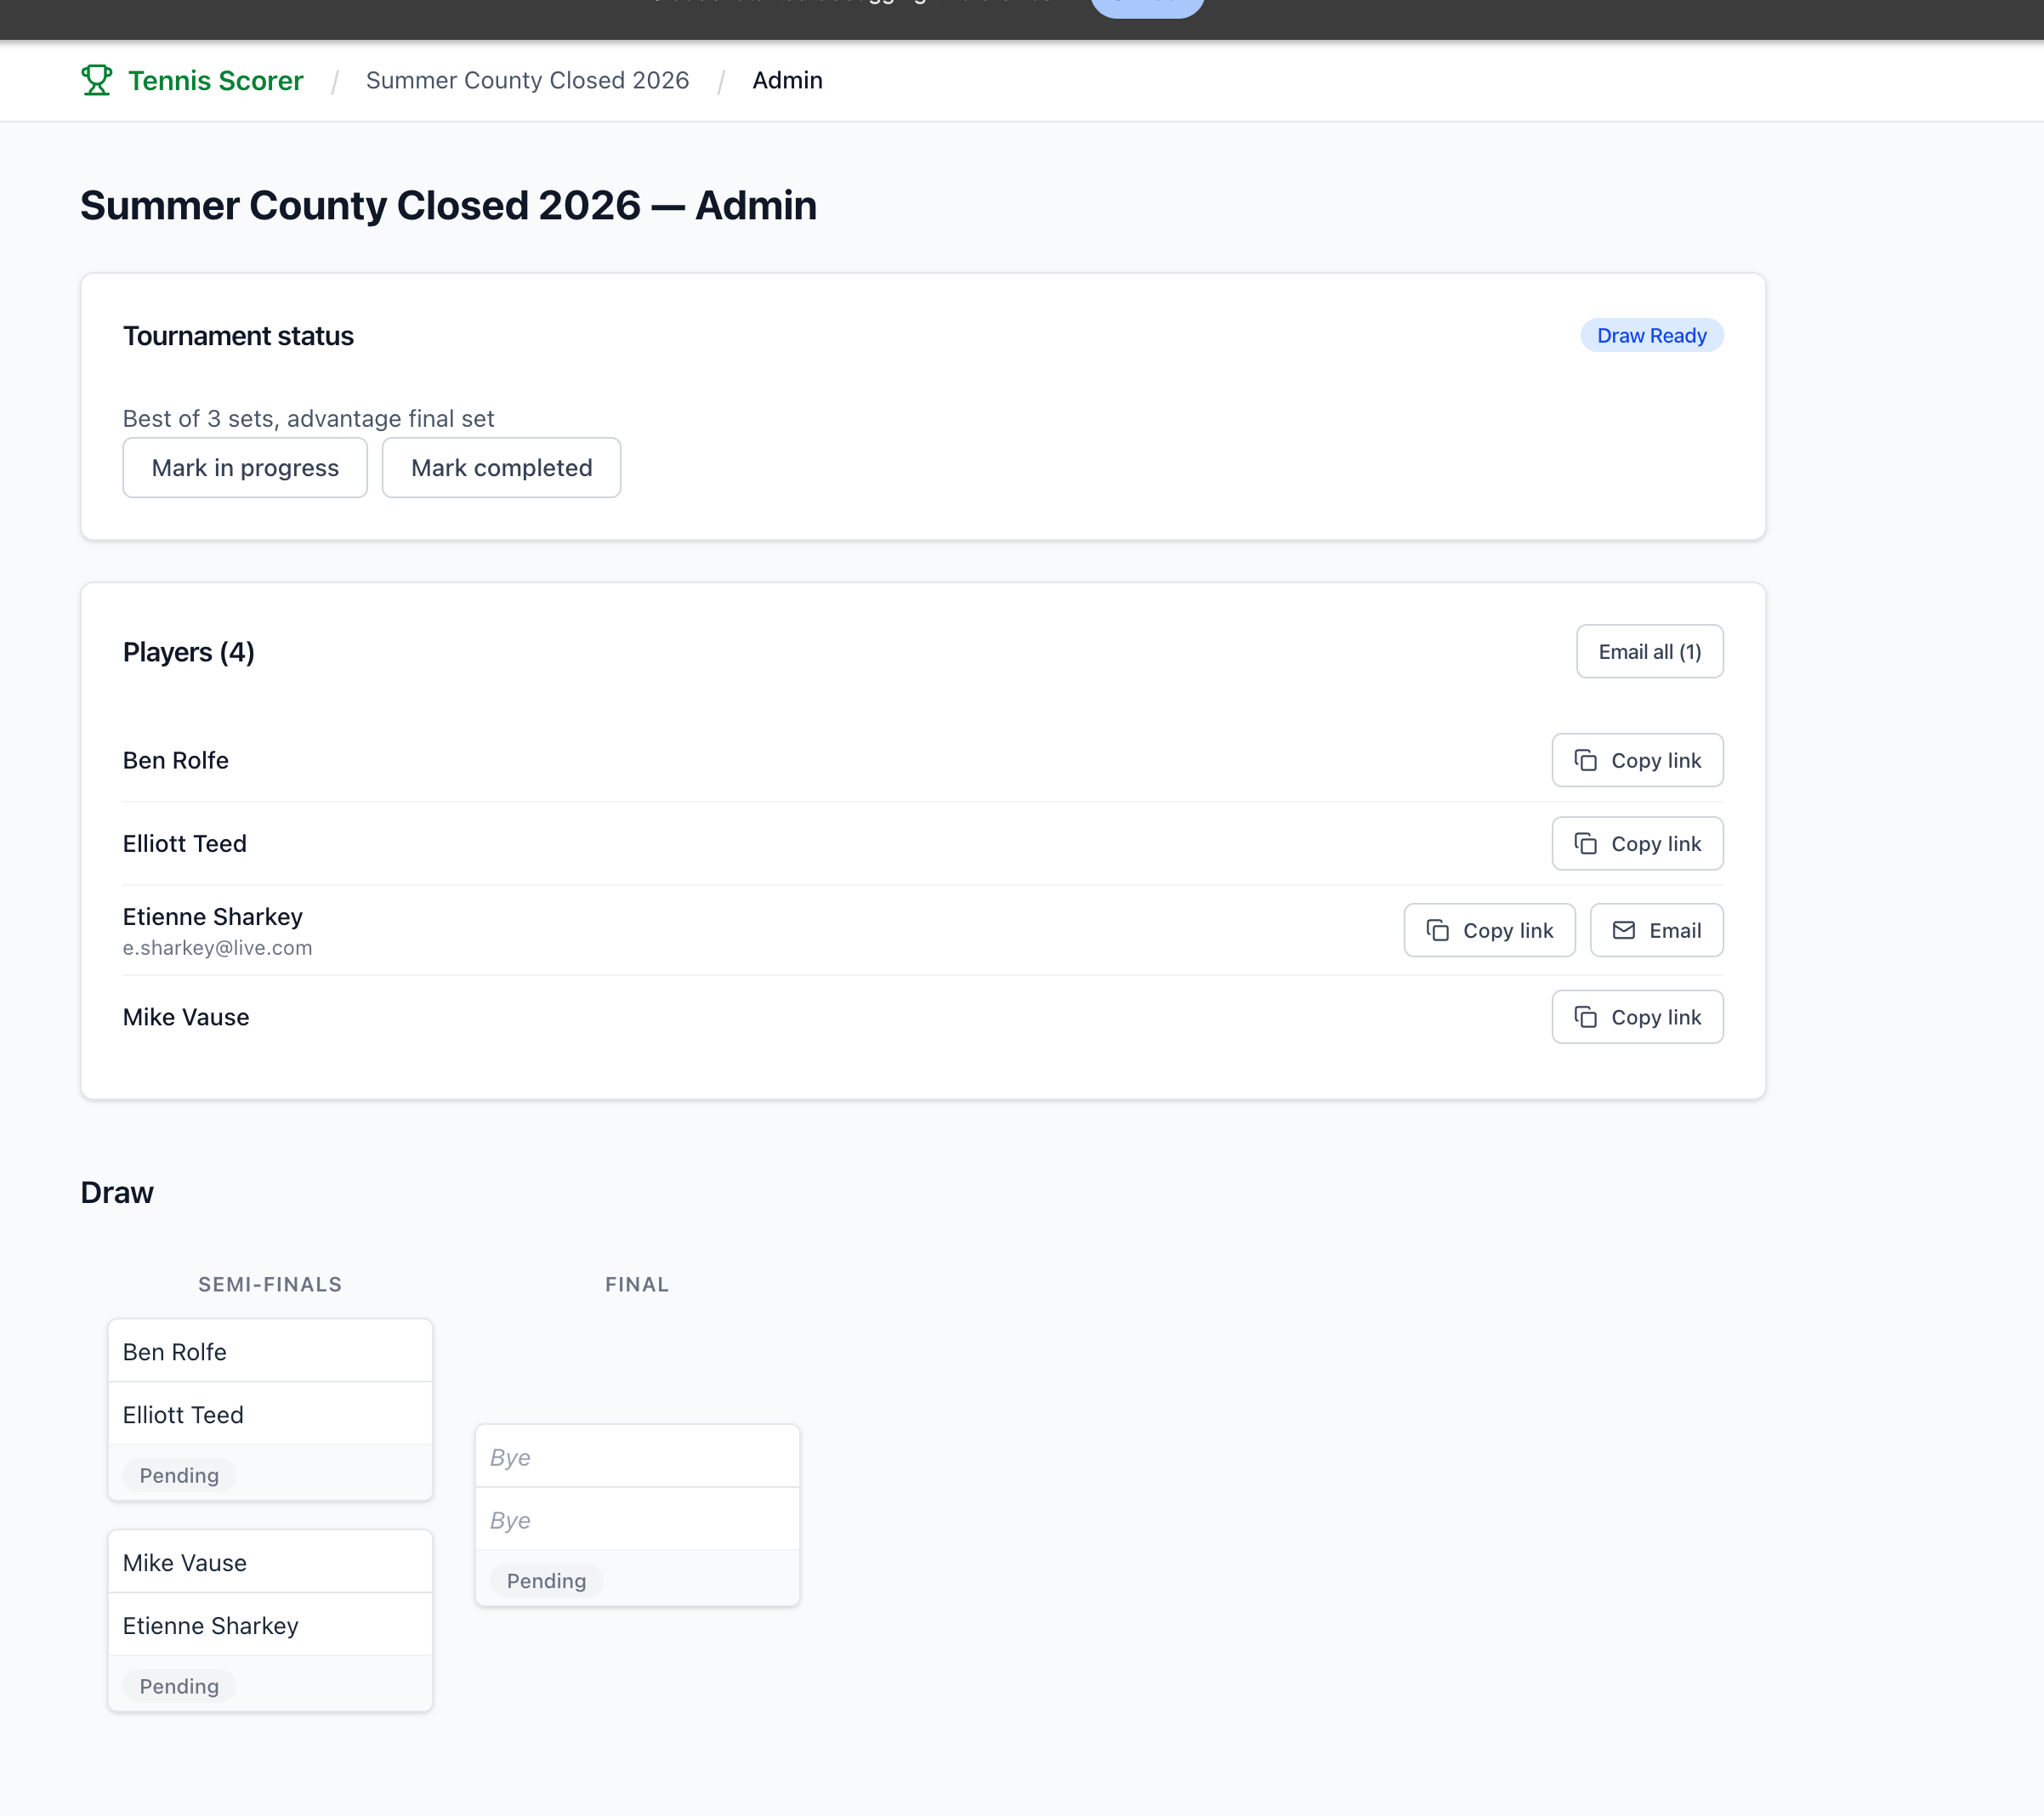The width and height of the screenshot is (2044, 1816).
Task: Click Best of 3 sets format text
Action: 308,419
